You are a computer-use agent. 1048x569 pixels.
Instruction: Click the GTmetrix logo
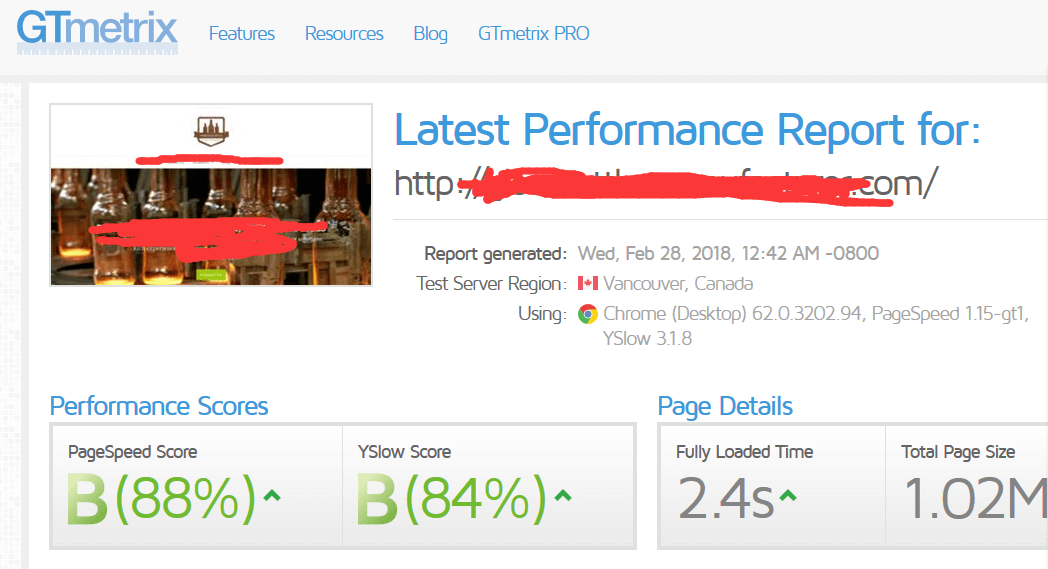[x=97, y=31]
